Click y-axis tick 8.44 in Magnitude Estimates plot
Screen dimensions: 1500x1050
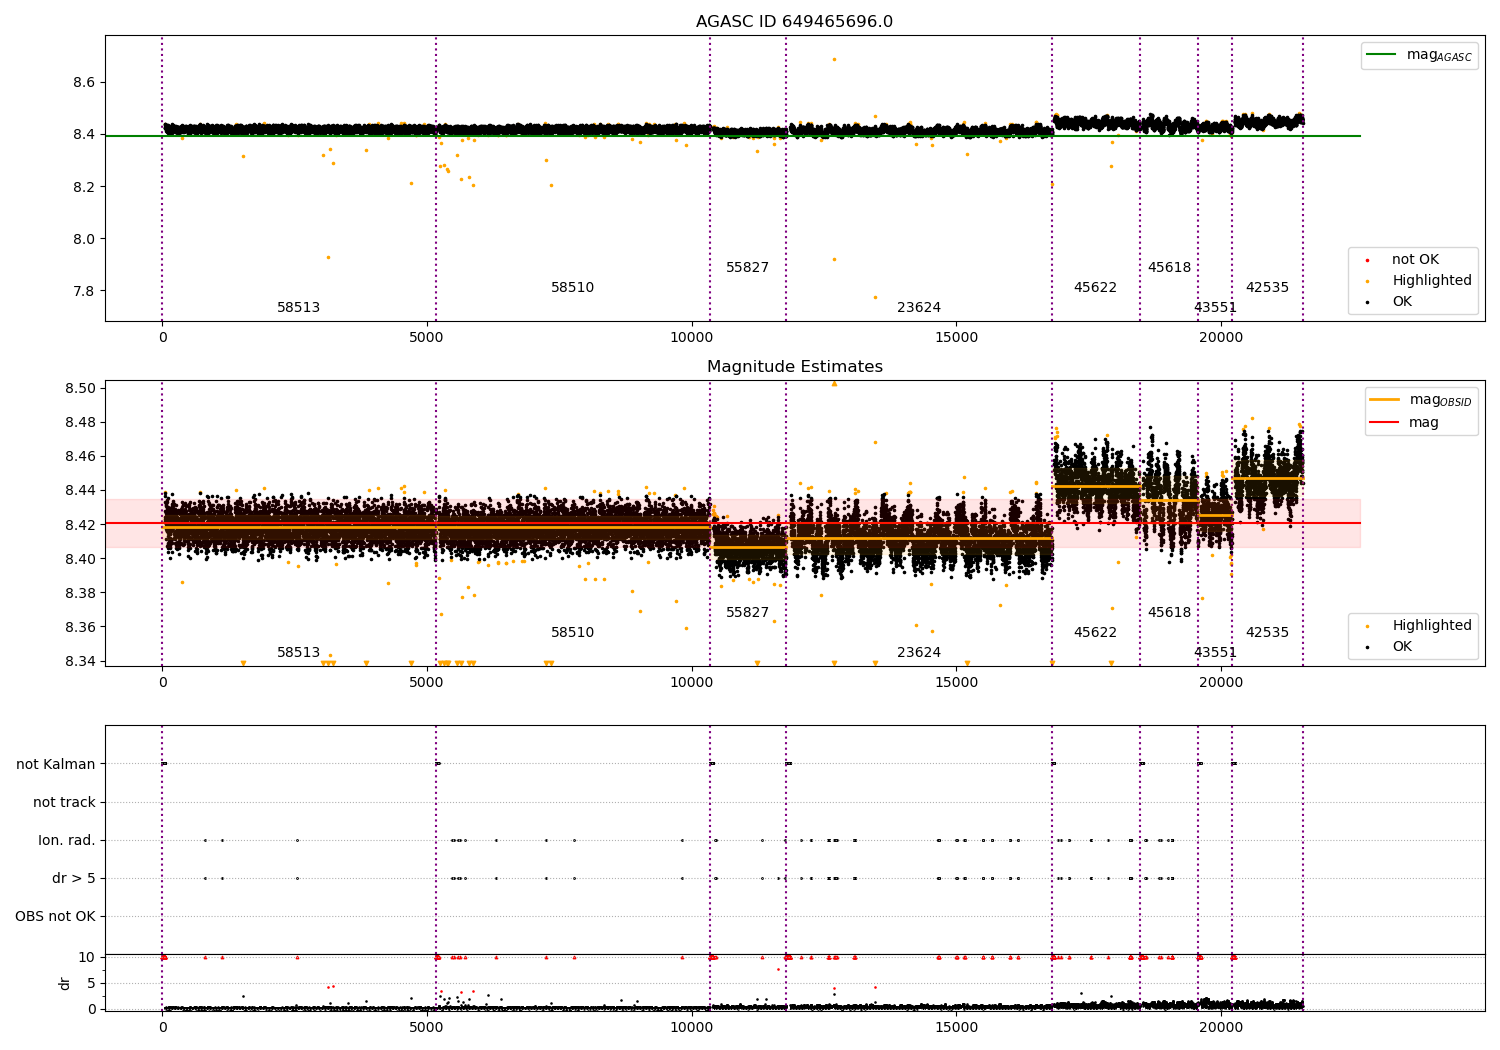(x=80, y=491)
